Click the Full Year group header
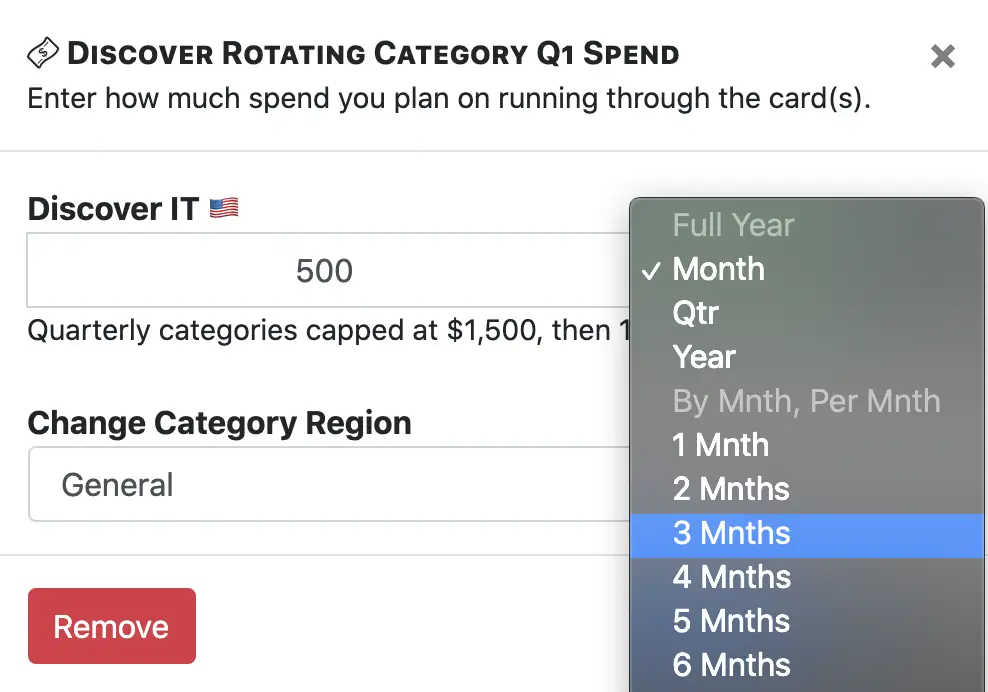Image resolution: width=988 pixels, height=692 pixels. click(x=733, y=225)
